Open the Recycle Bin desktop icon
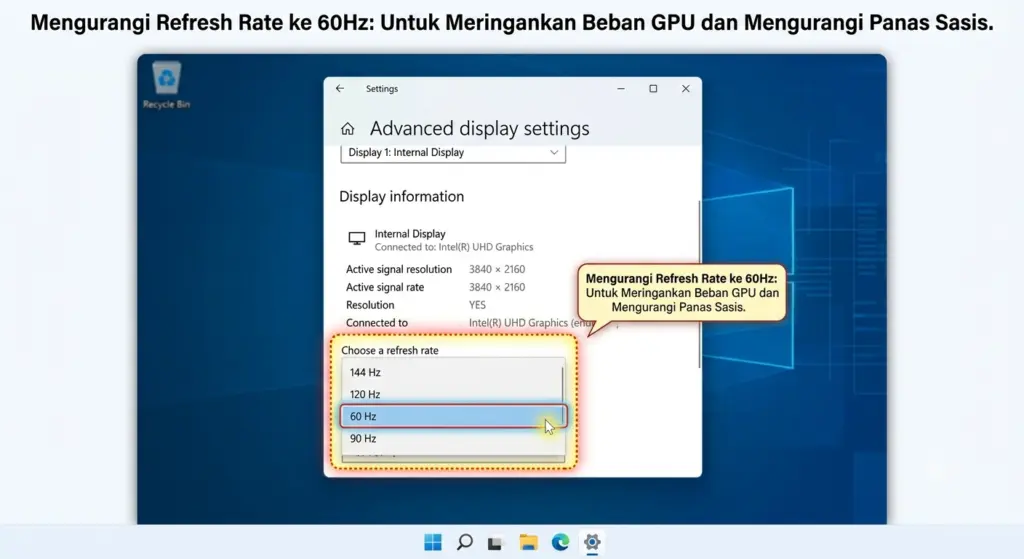1024x559 pixels. point(167,85)
